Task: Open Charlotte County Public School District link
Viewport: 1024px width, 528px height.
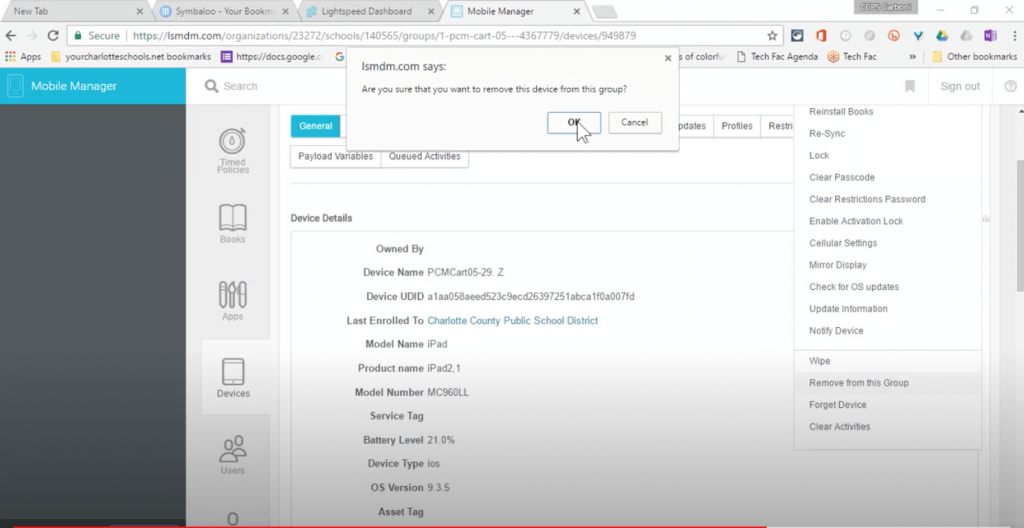Action: pyautogui.click(x=513, y=320)
